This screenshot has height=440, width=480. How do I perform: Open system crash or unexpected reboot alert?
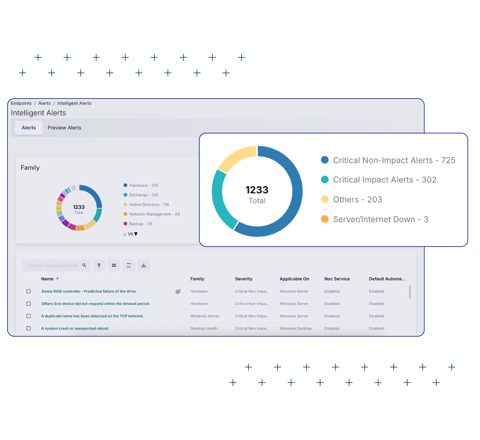pyautogui.click(x=75, y=328)
